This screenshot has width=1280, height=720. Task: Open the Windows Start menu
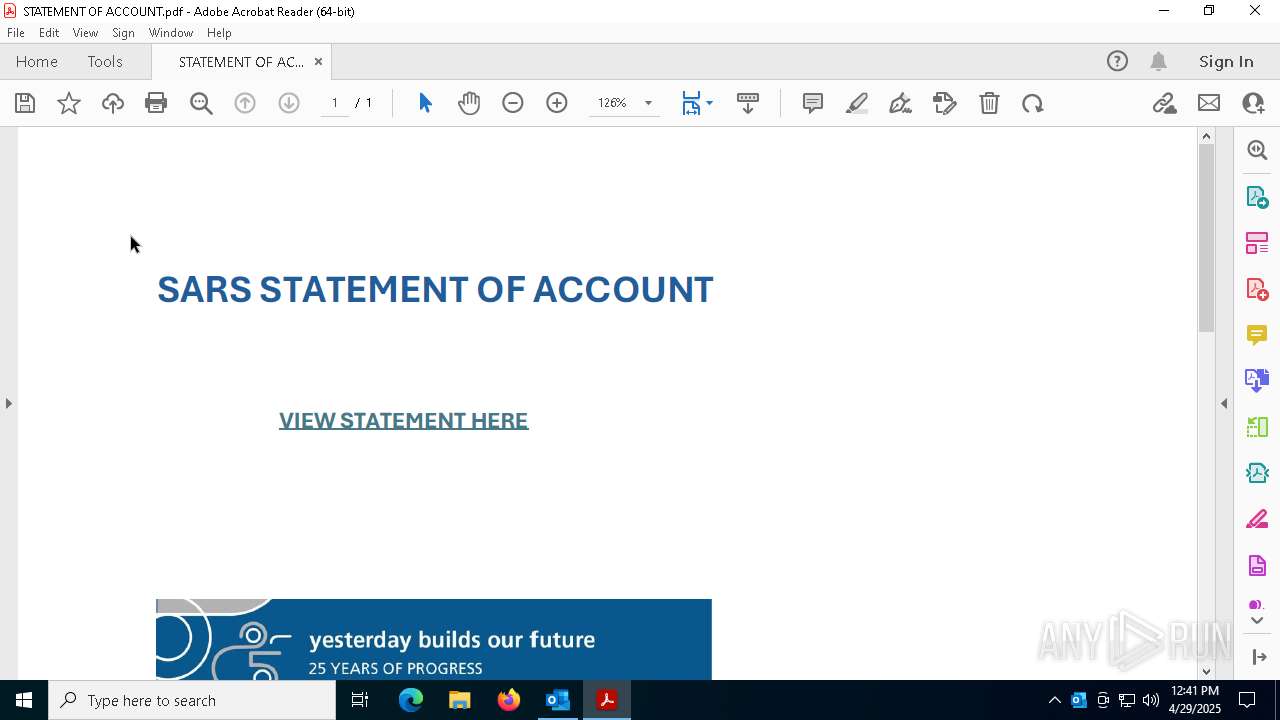coord(24,700)
